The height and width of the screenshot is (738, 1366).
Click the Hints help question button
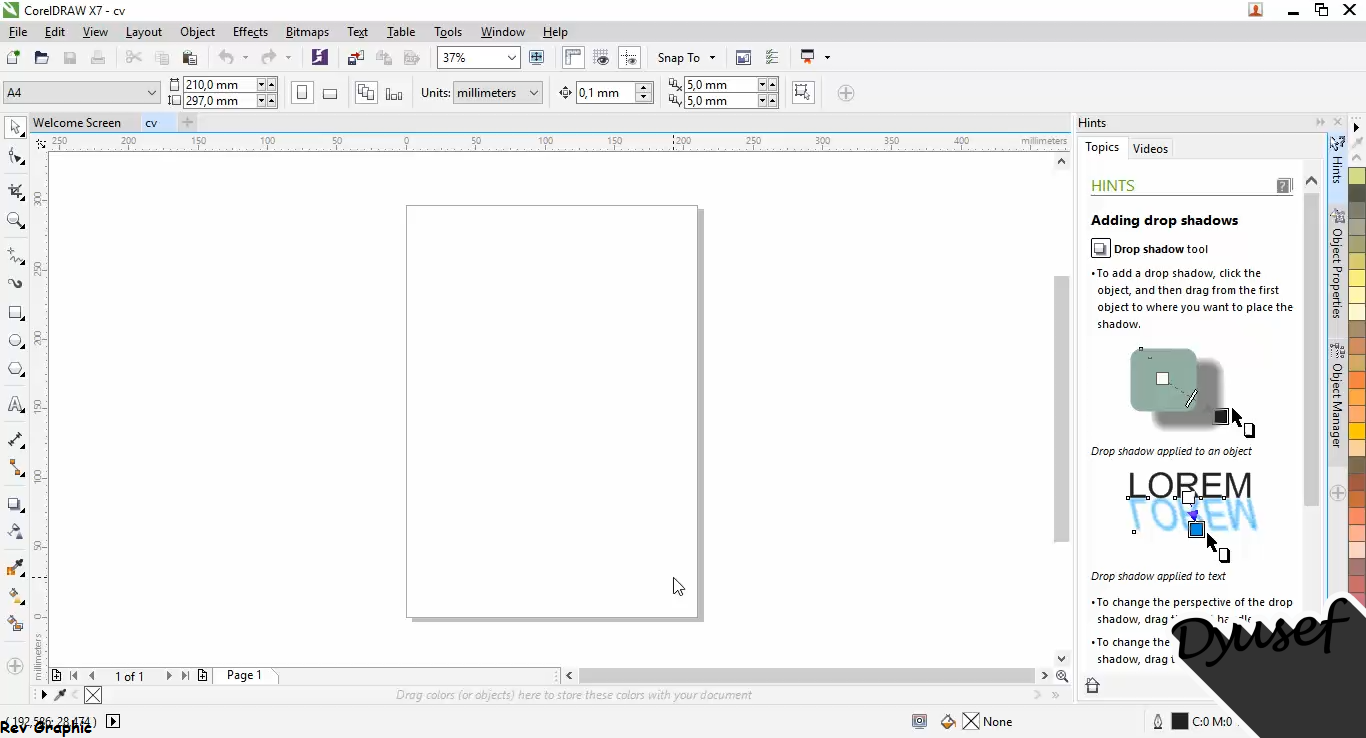coord(1284,185)
